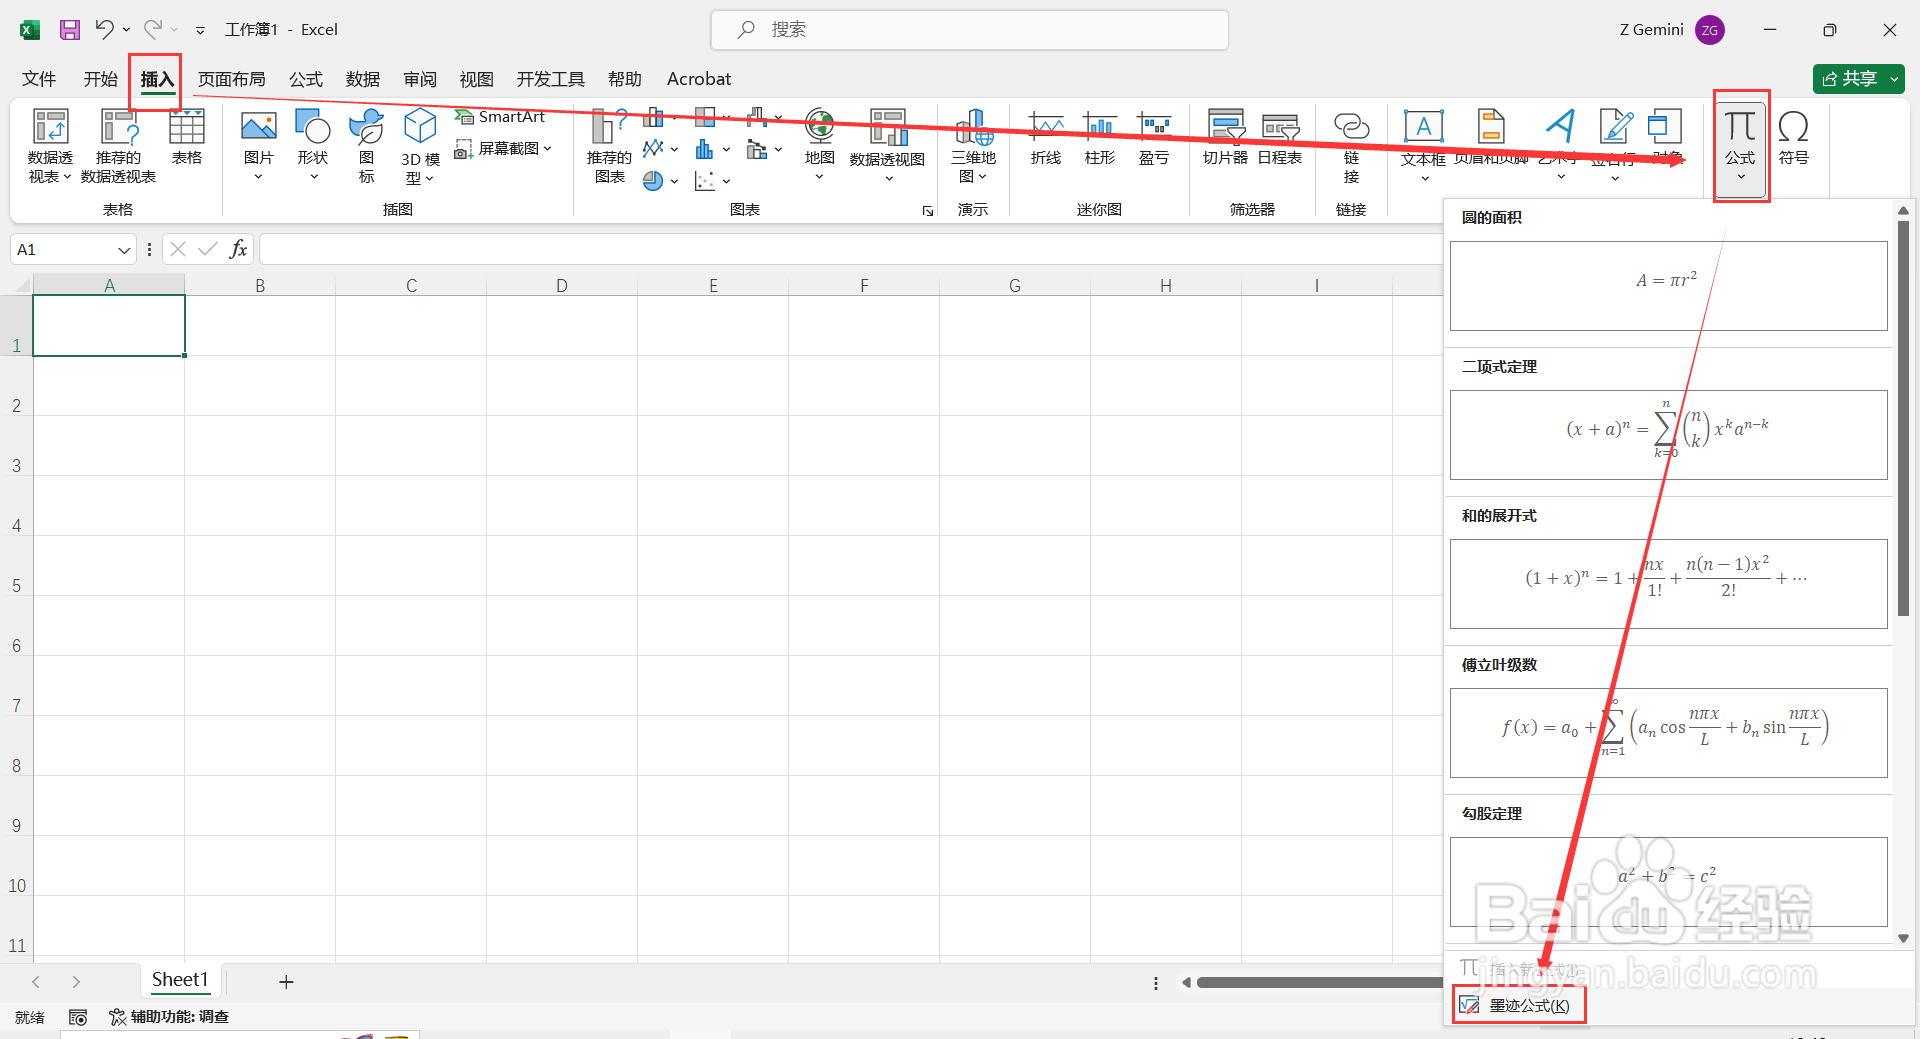Add a new sheet with plus button

pos(286,982)
